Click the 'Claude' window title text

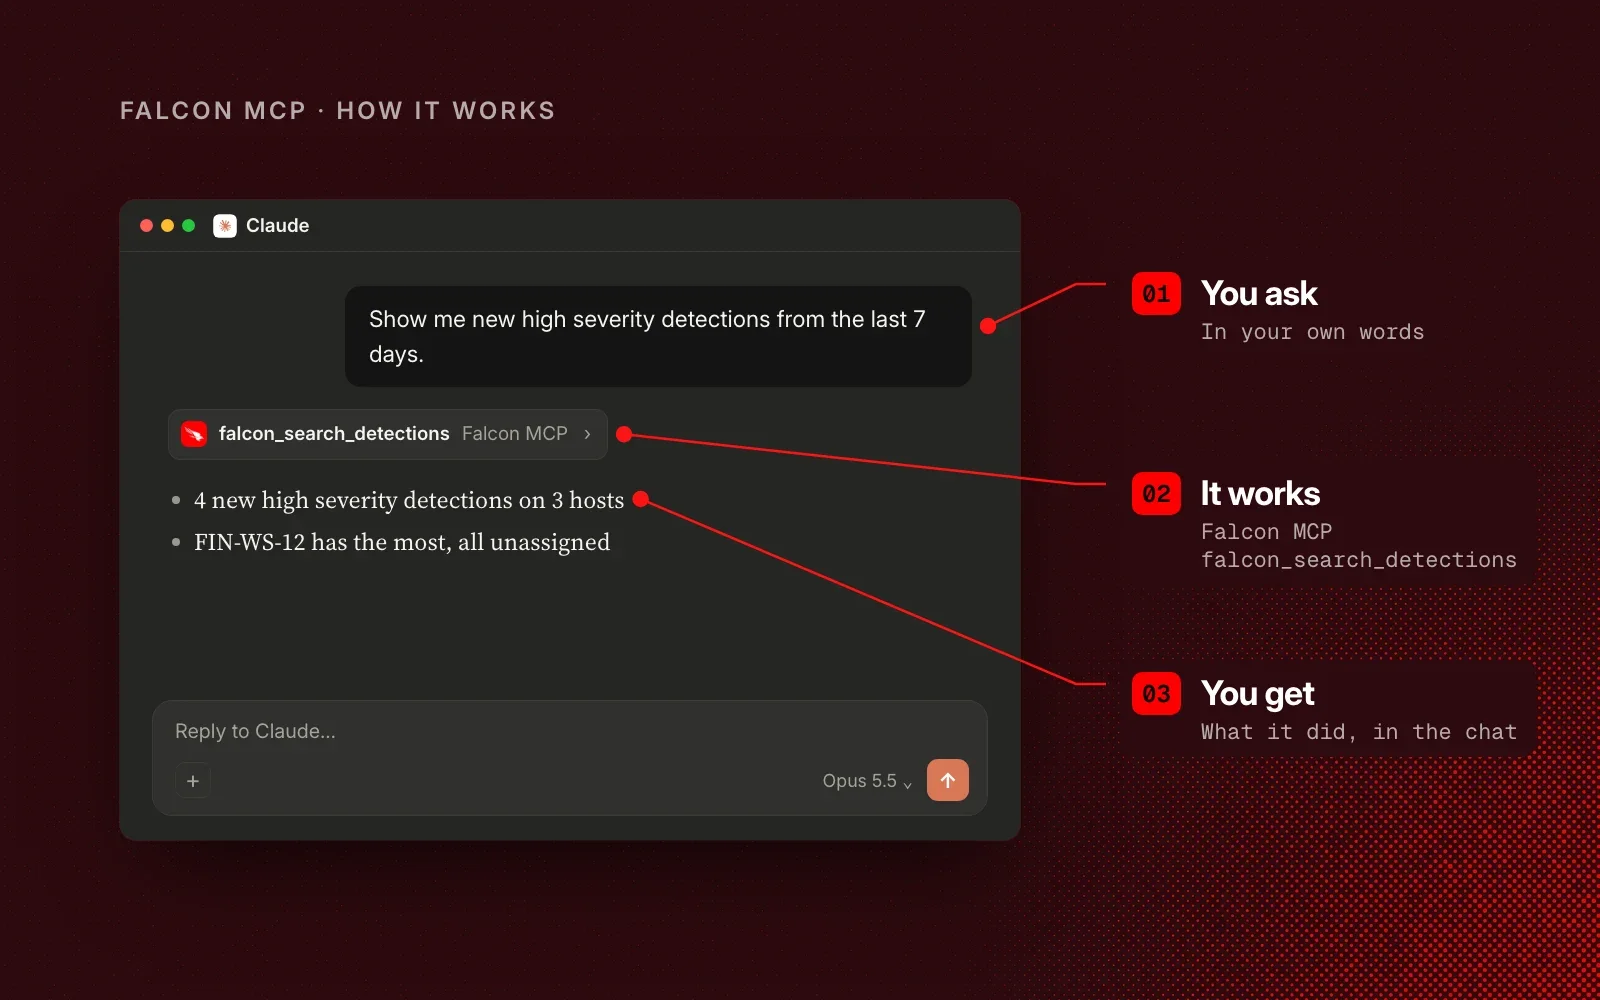[278, 226]
